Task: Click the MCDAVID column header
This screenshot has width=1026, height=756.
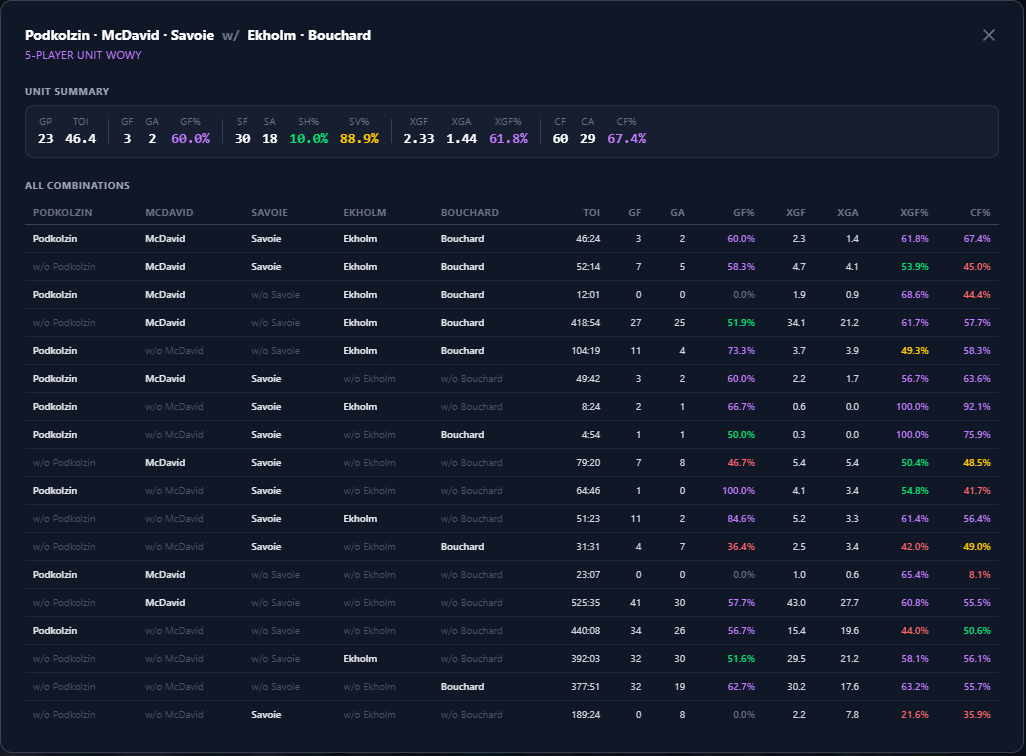Action: 169,213
